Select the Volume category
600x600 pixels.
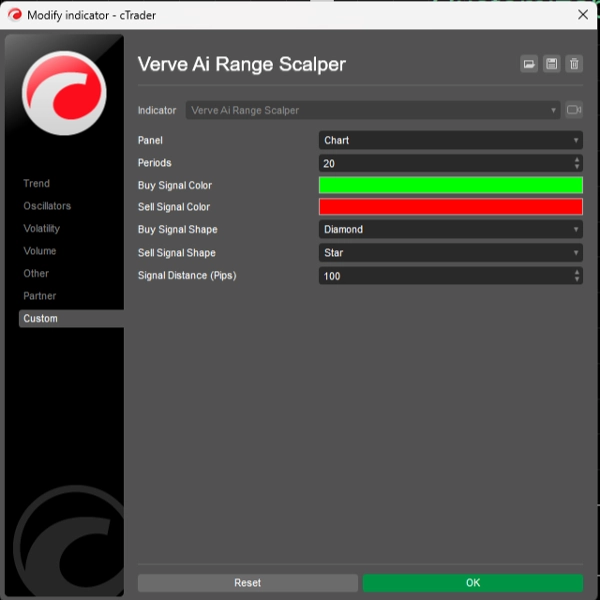[39, 251]
